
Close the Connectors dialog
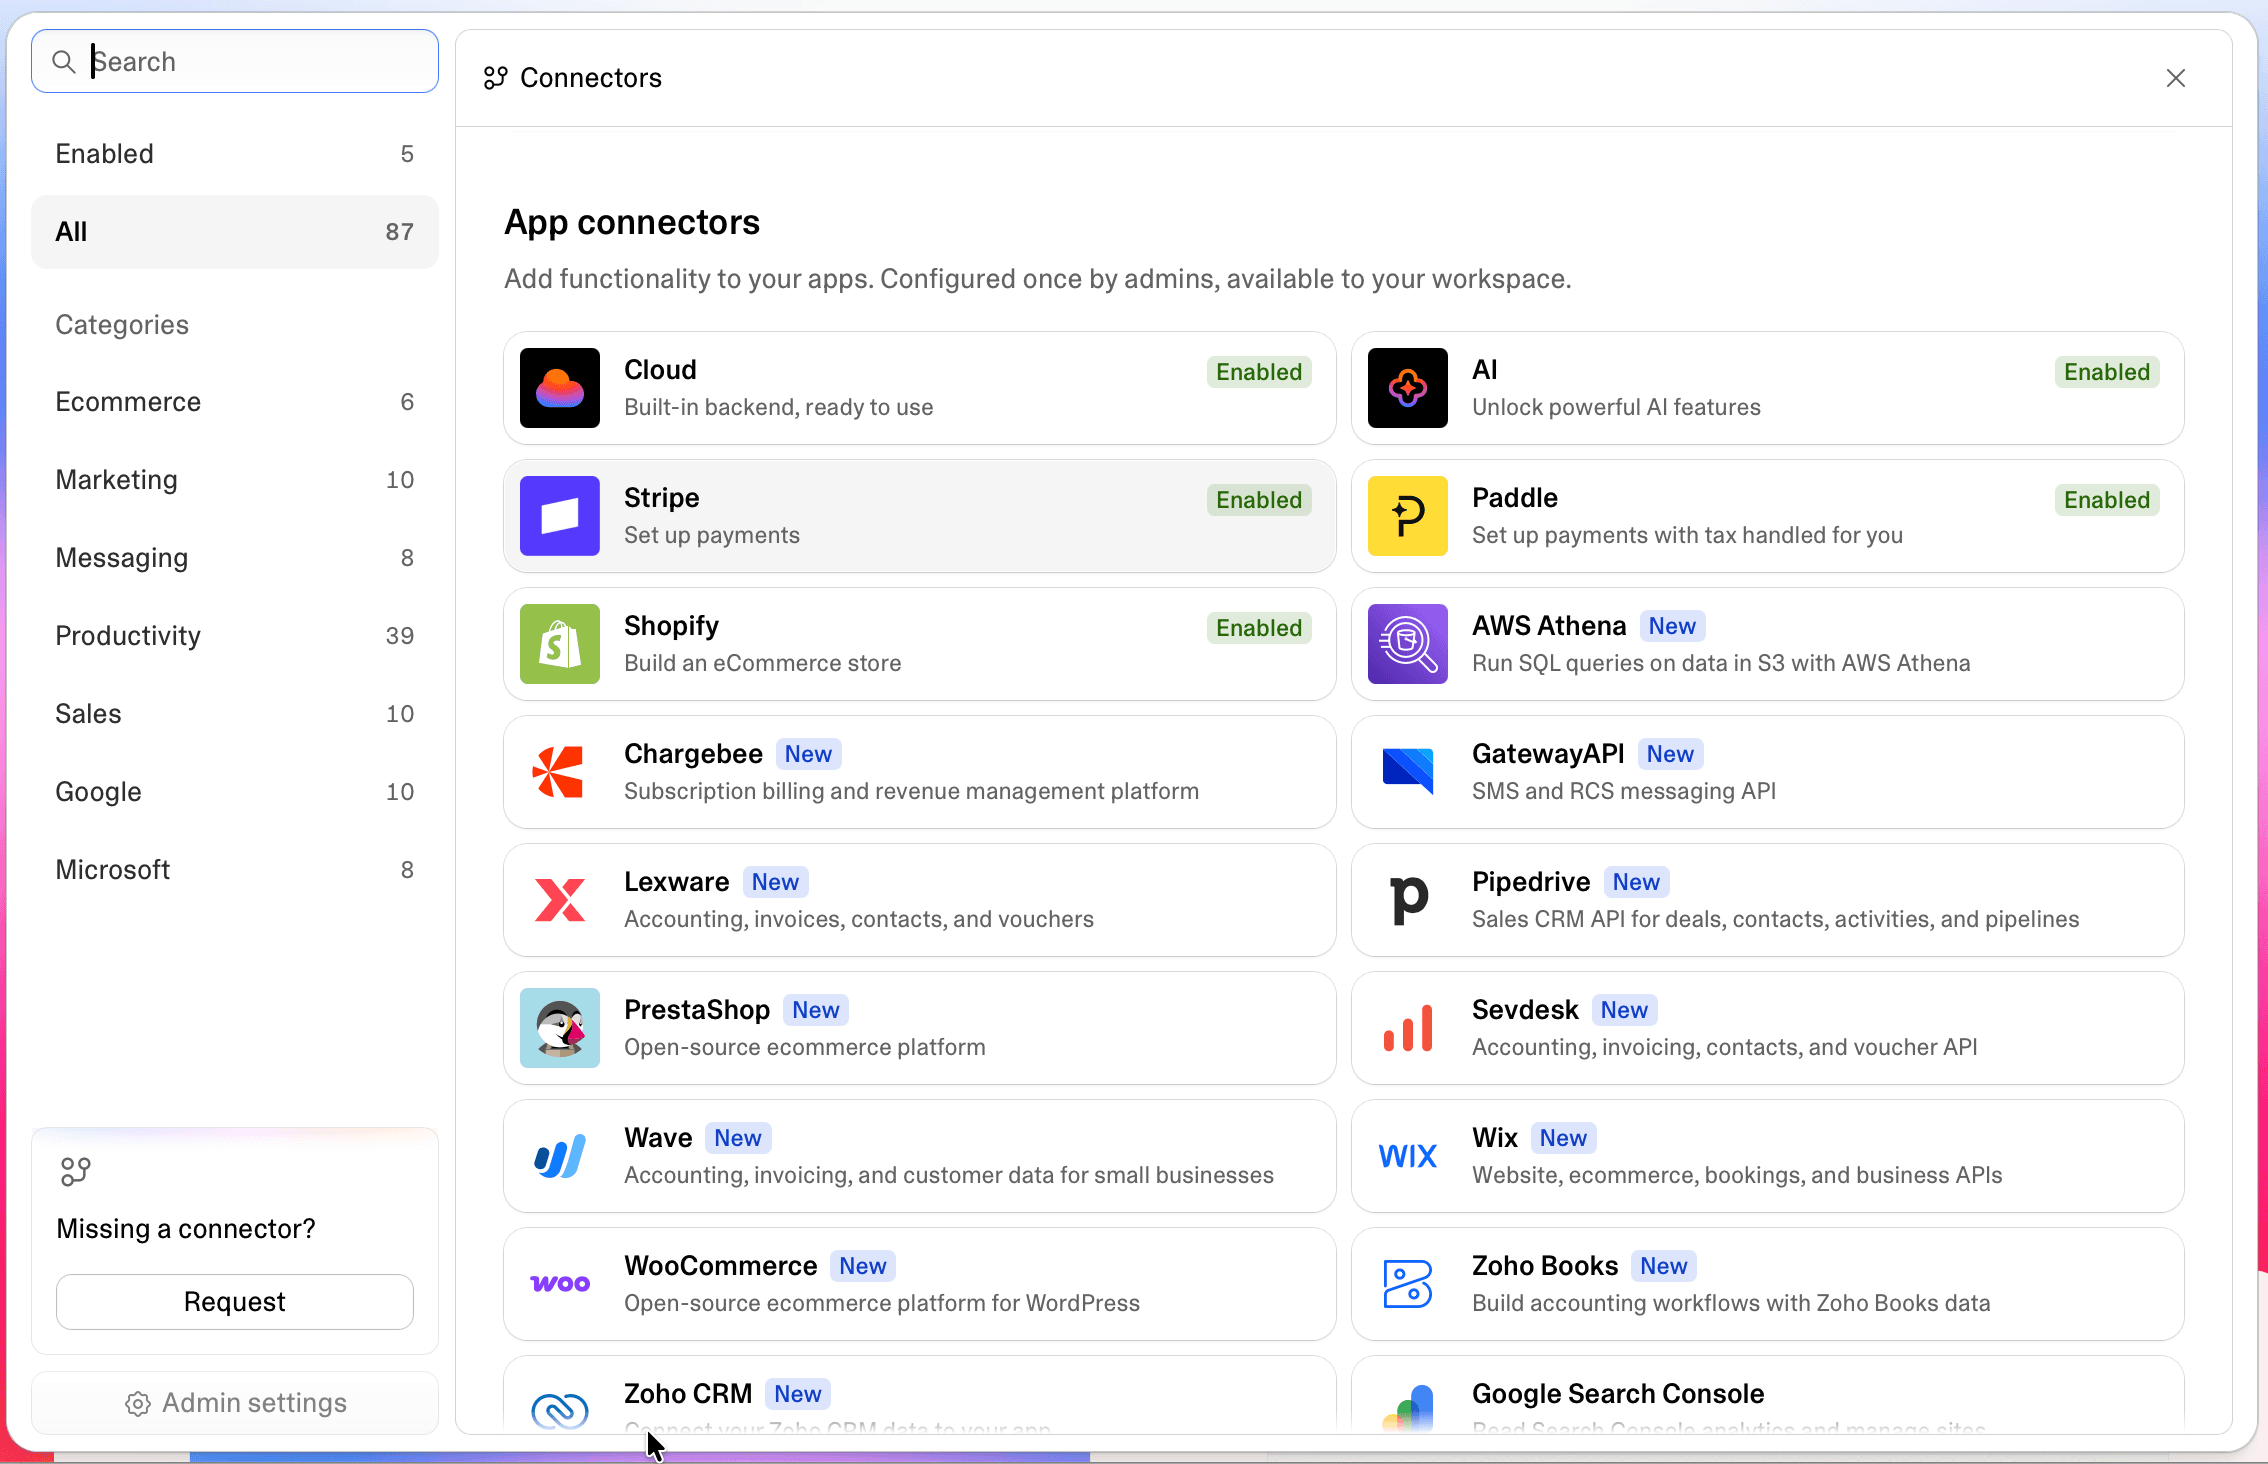coord(2176,78)
